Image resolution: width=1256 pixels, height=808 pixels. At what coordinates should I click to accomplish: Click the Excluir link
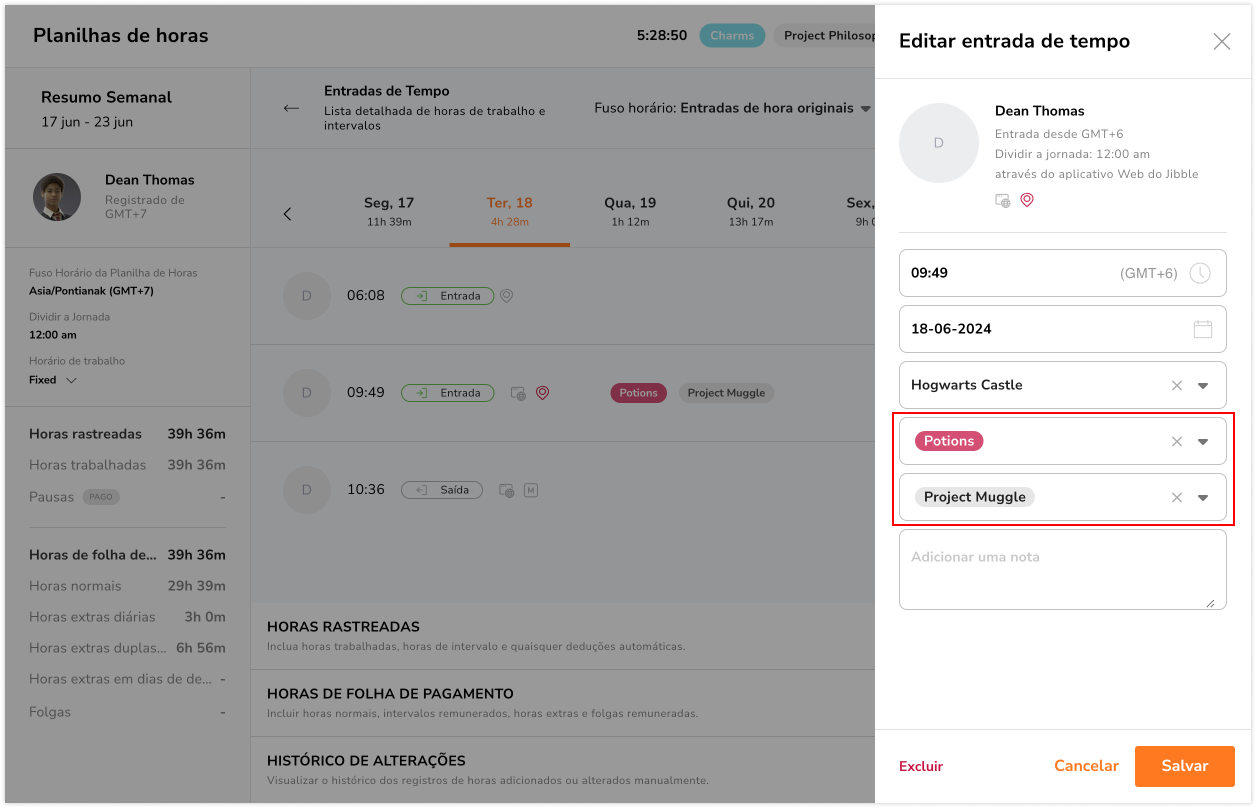pyautogui.click(x=921, y=766)
